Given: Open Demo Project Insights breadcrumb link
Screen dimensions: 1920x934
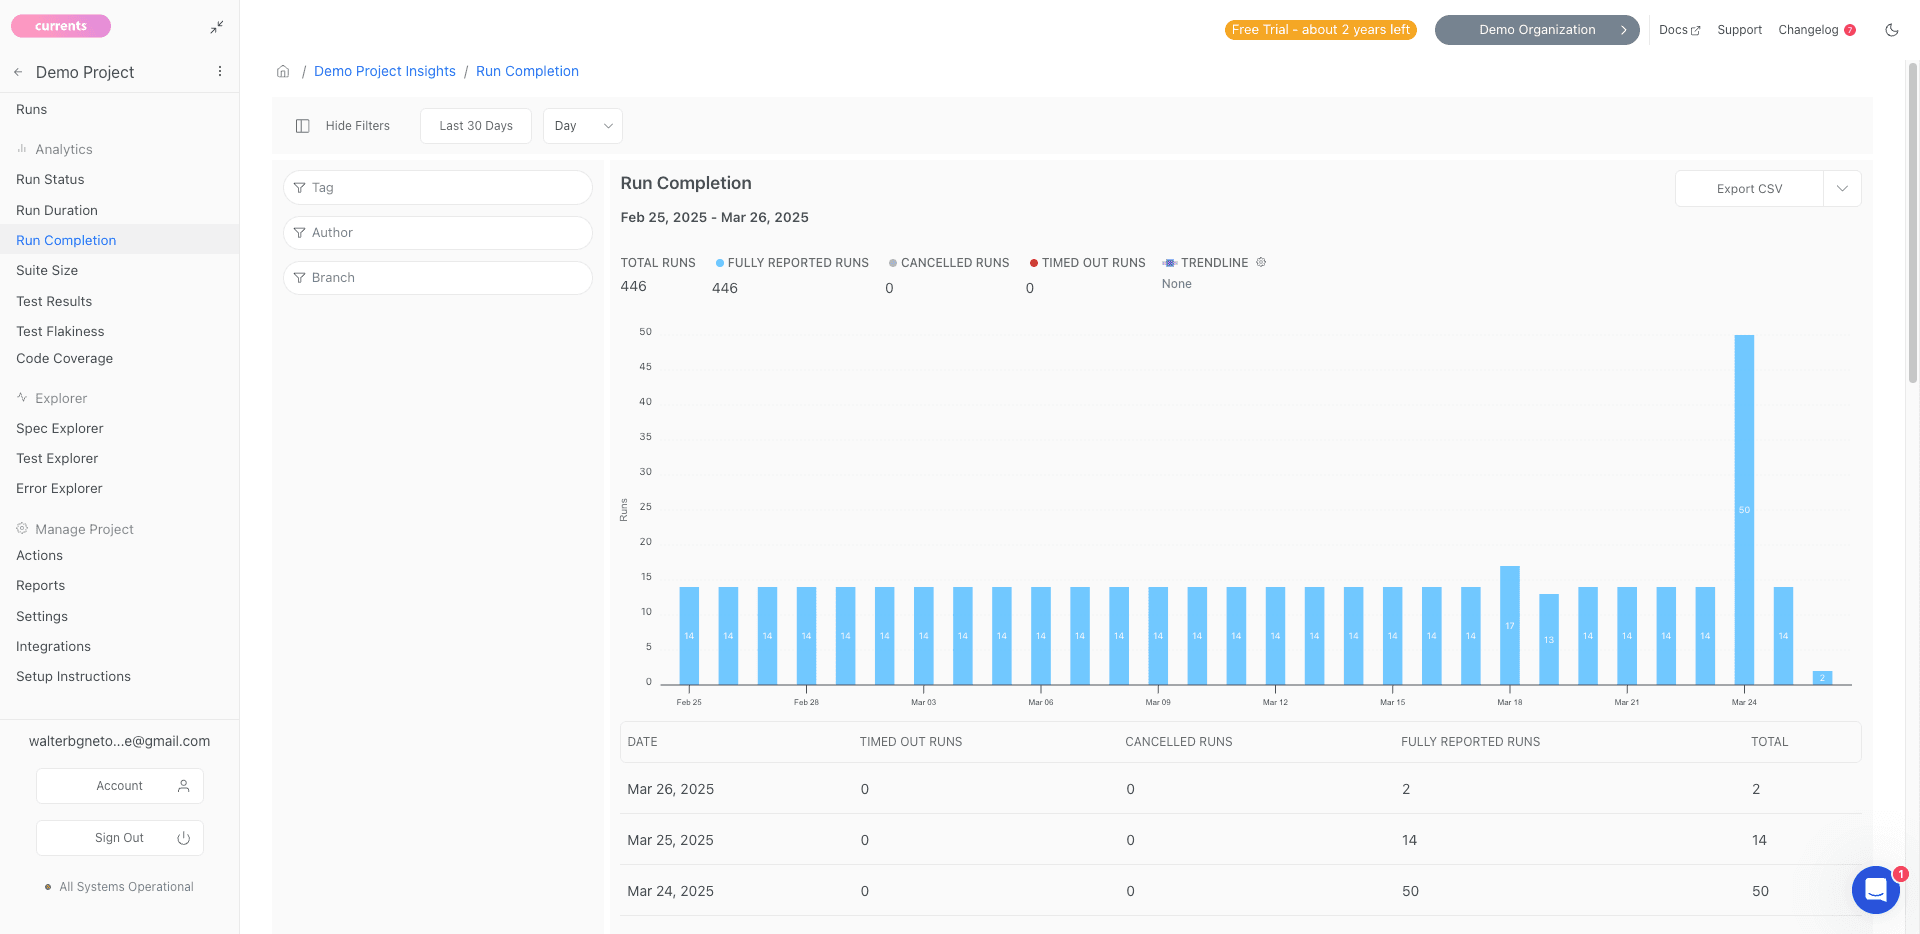Looking at the screenshot, I should point(385,71).
